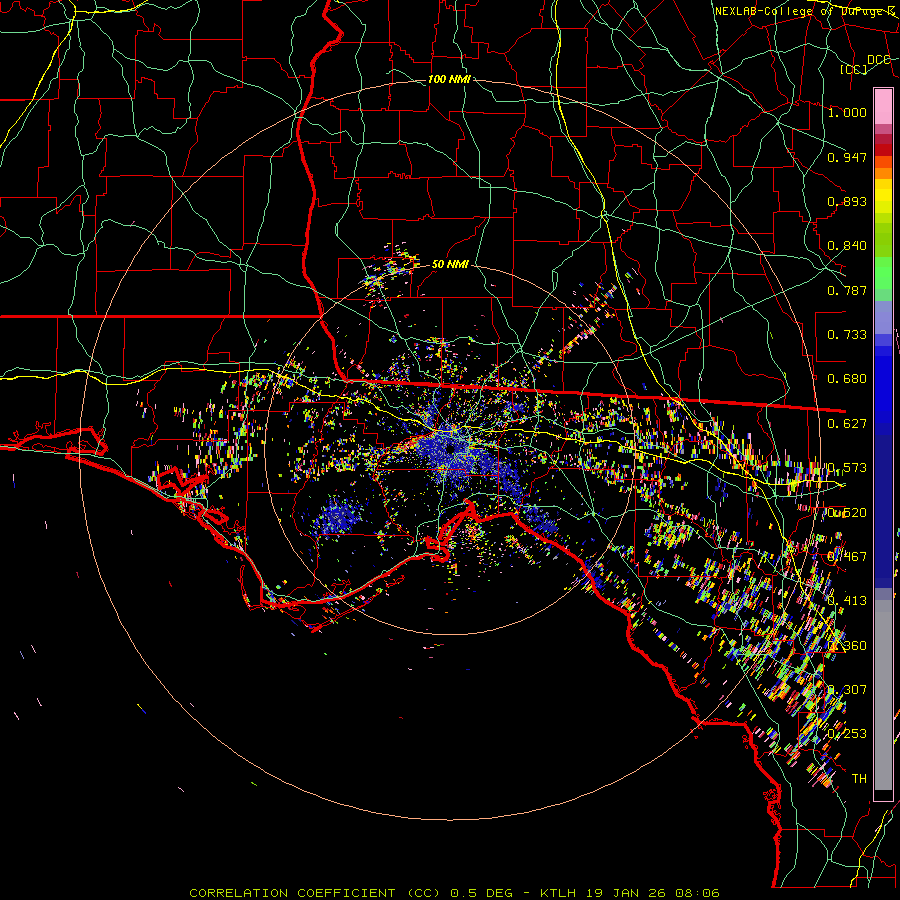Click the 0.573 scale value
The height and width of the screenshot is (900, 900).
847,468
